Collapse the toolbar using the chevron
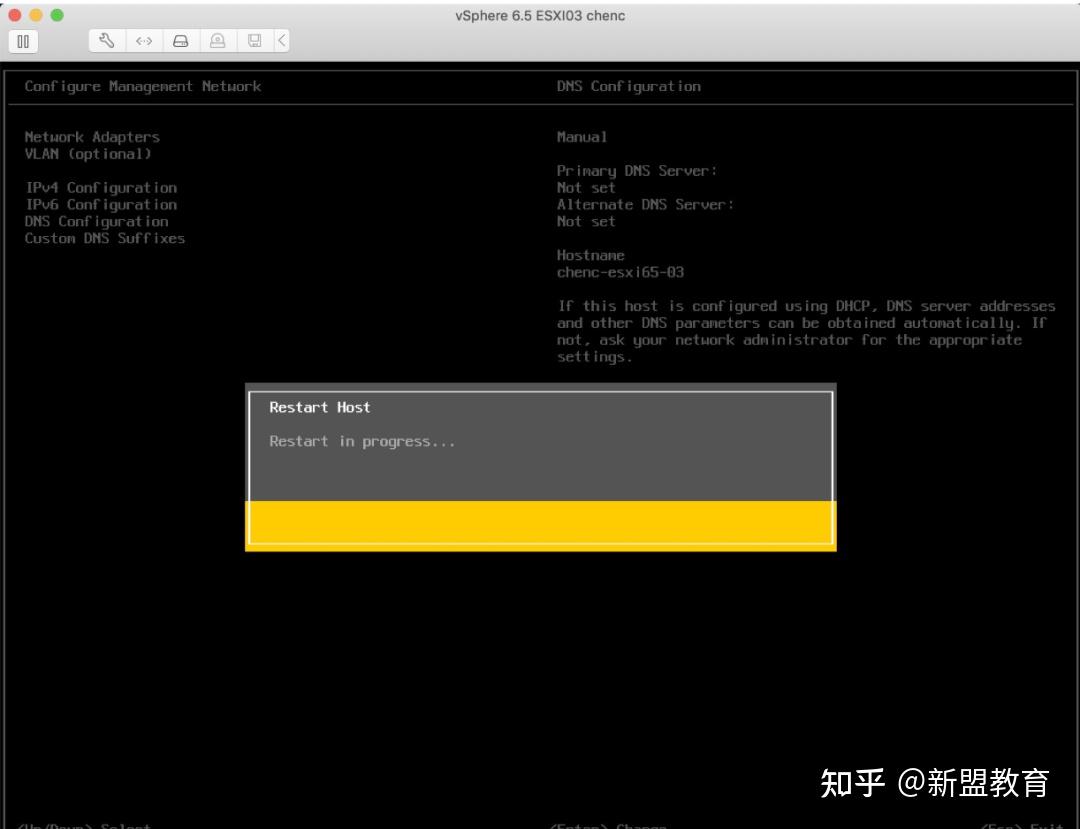This screenshot has height=829, width=1080. click(281, 41)
